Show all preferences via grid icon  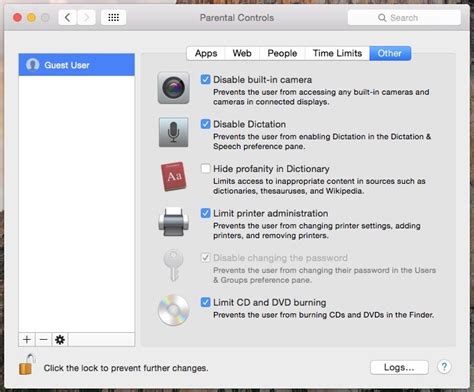pos(113,17)
